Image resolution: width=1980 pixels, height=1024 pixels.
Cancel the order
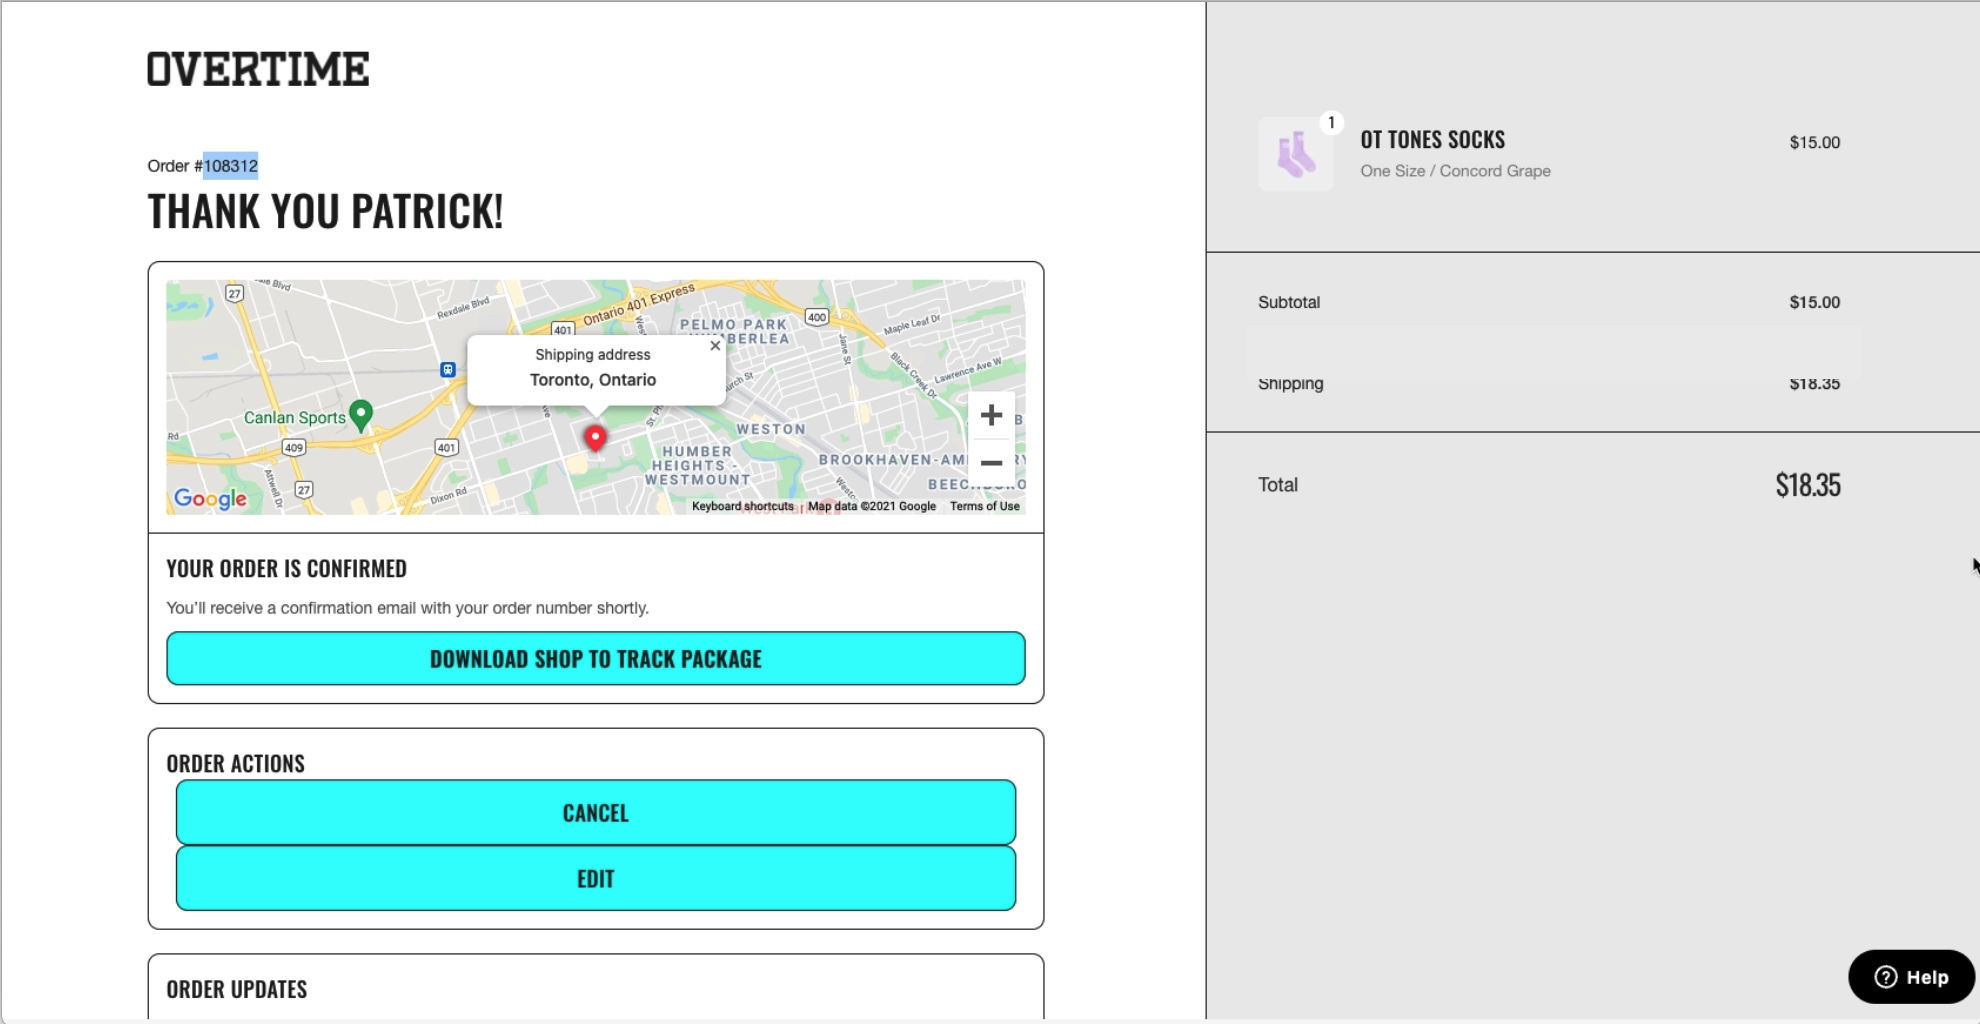click(x=596, y=813)
